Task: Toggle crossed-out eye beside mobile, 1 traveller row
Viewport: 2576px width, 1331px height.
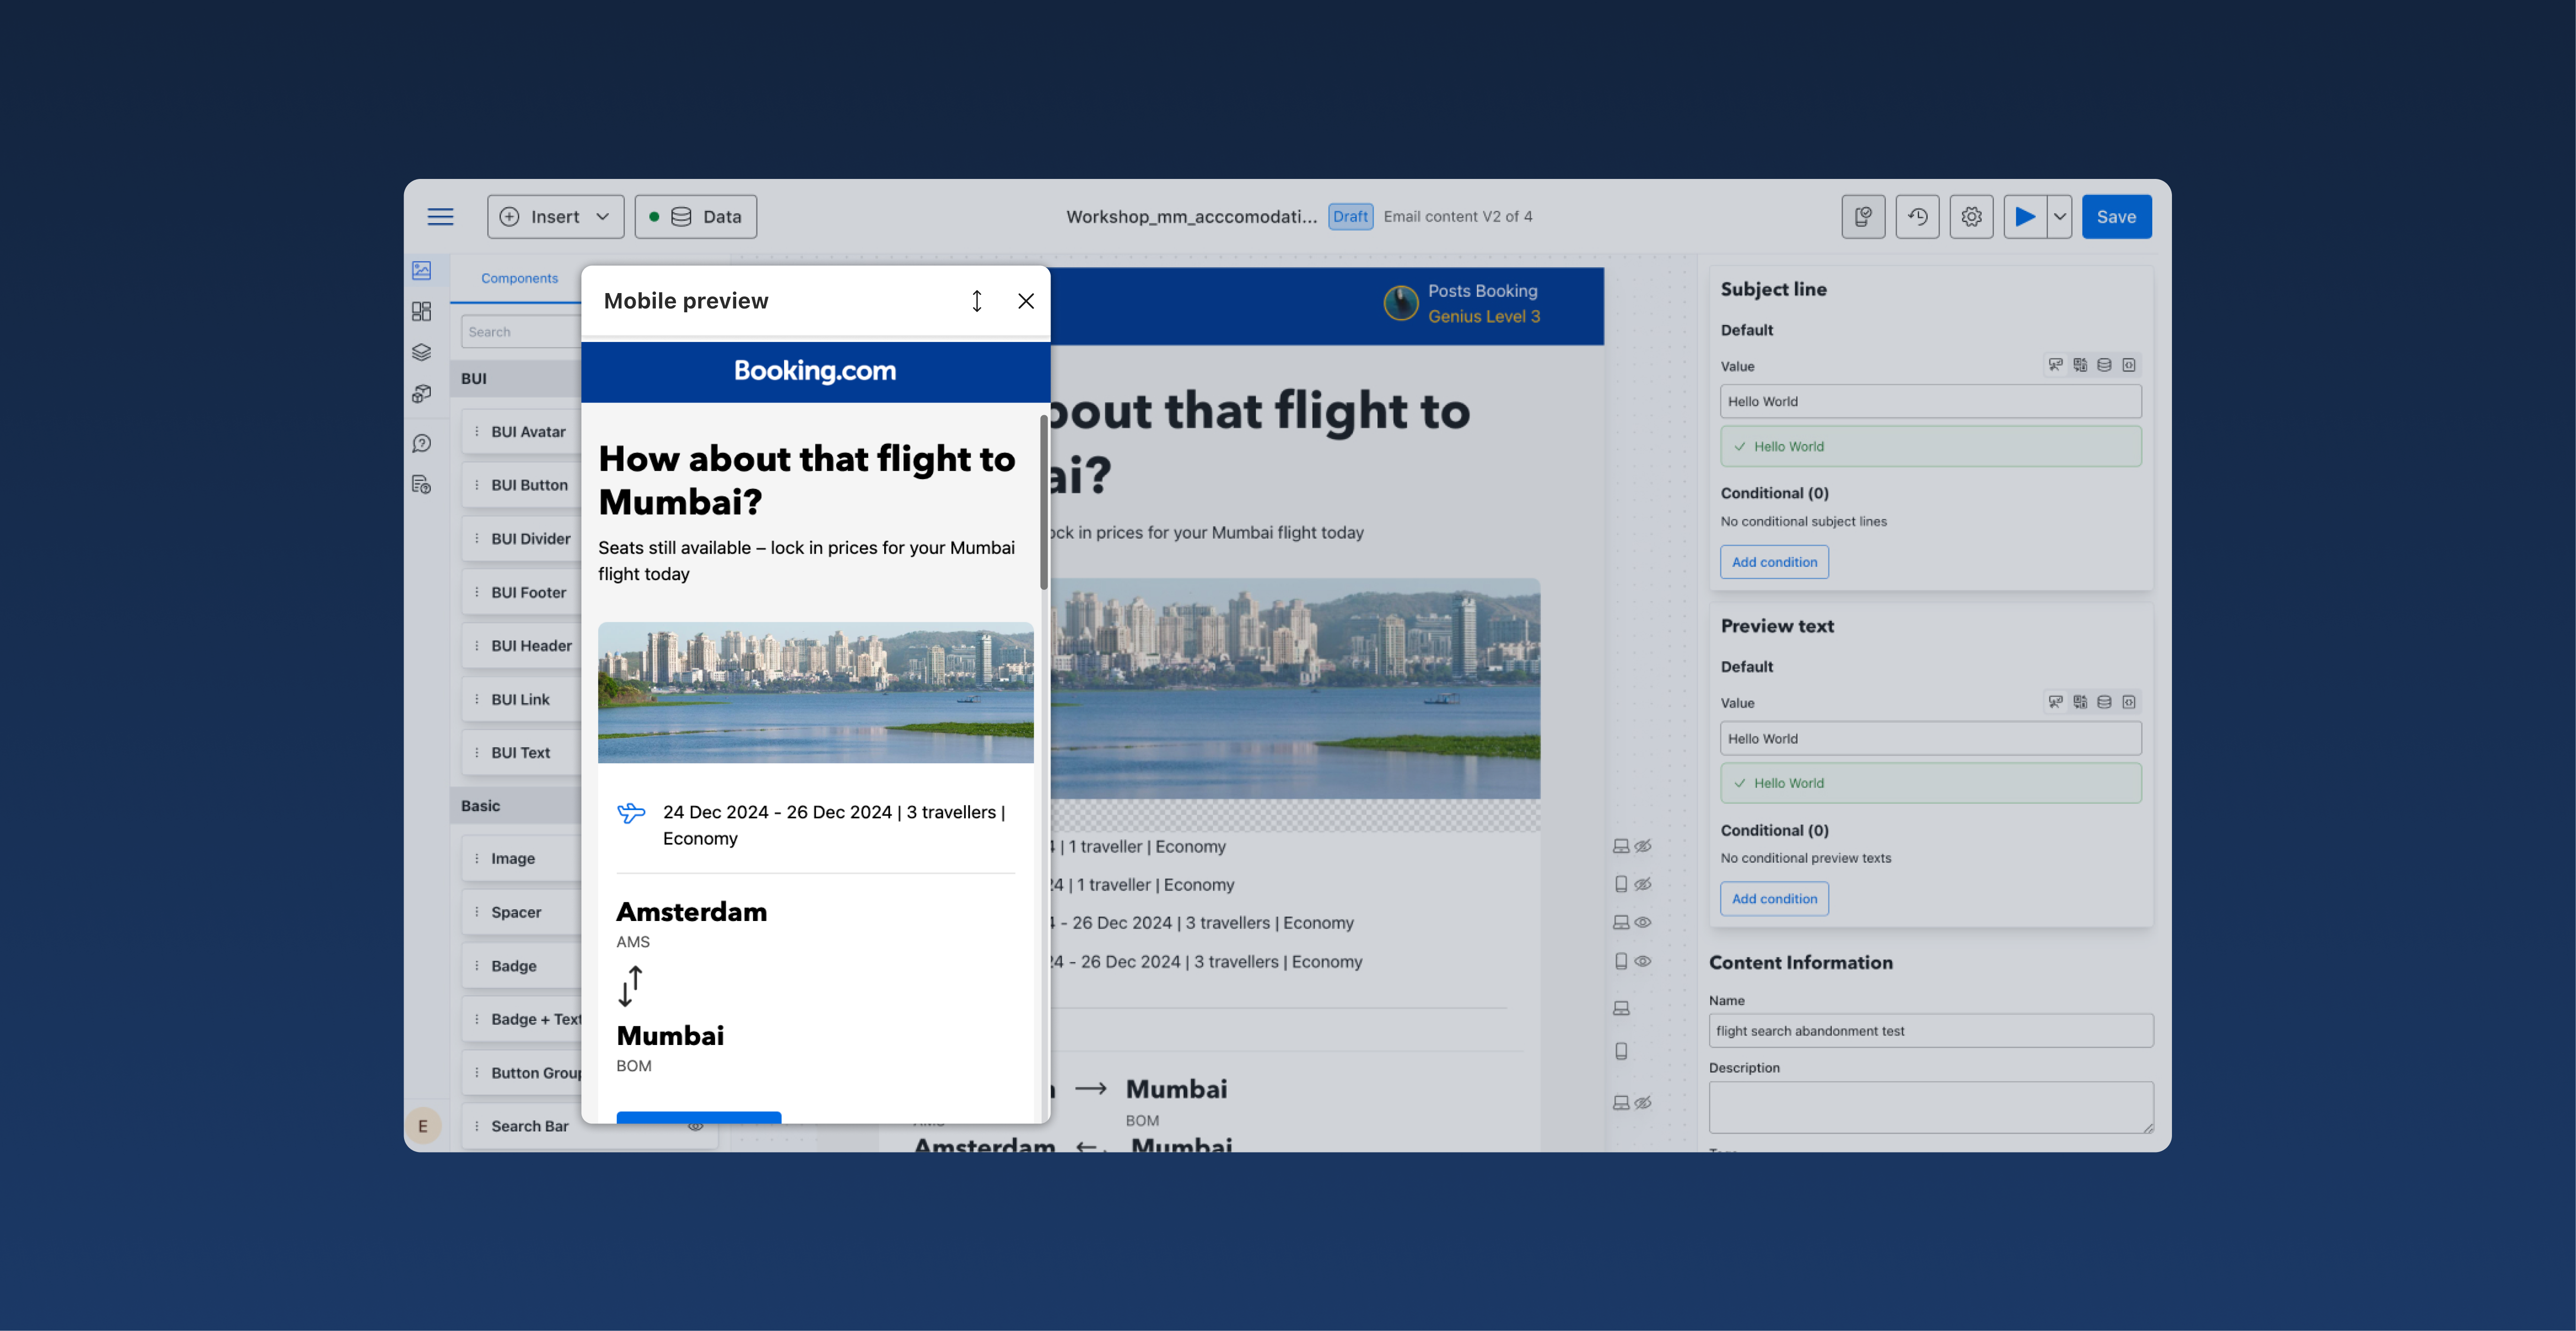Action: (1643, 884)
